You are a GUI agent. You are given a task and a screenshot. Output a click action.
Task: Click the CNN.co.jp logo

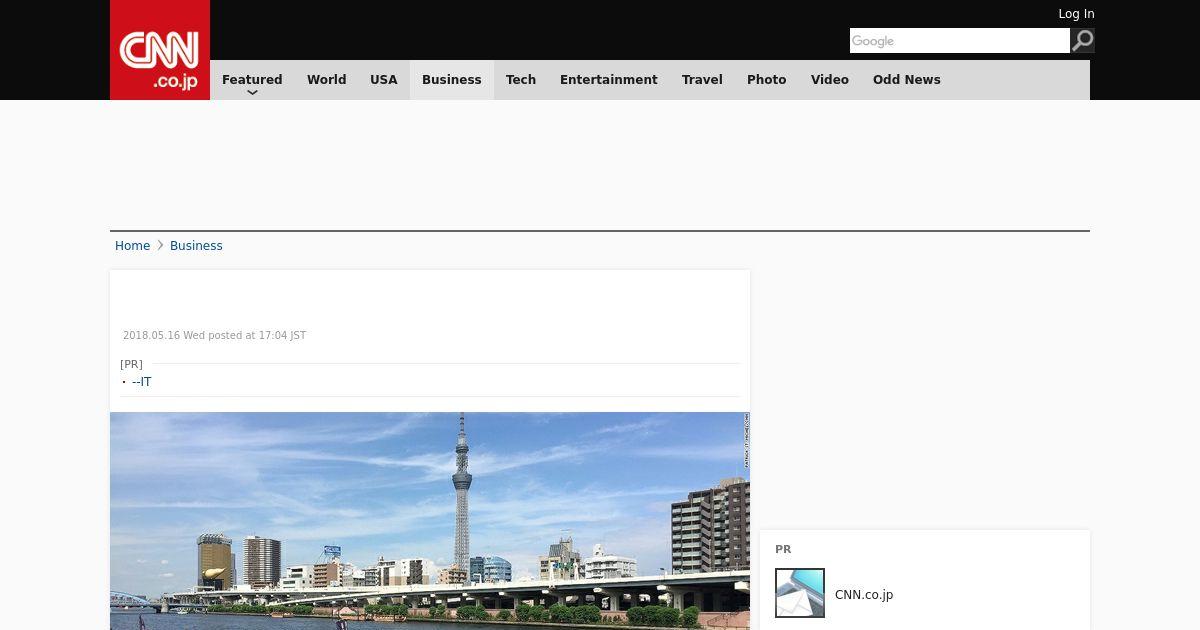(x=160, y=50)
